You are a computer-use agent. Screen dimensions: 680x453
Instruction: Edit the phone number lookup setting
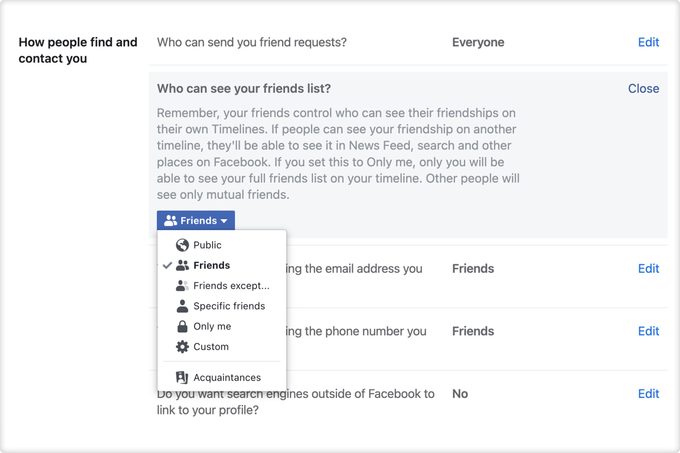tap(648, 331)
